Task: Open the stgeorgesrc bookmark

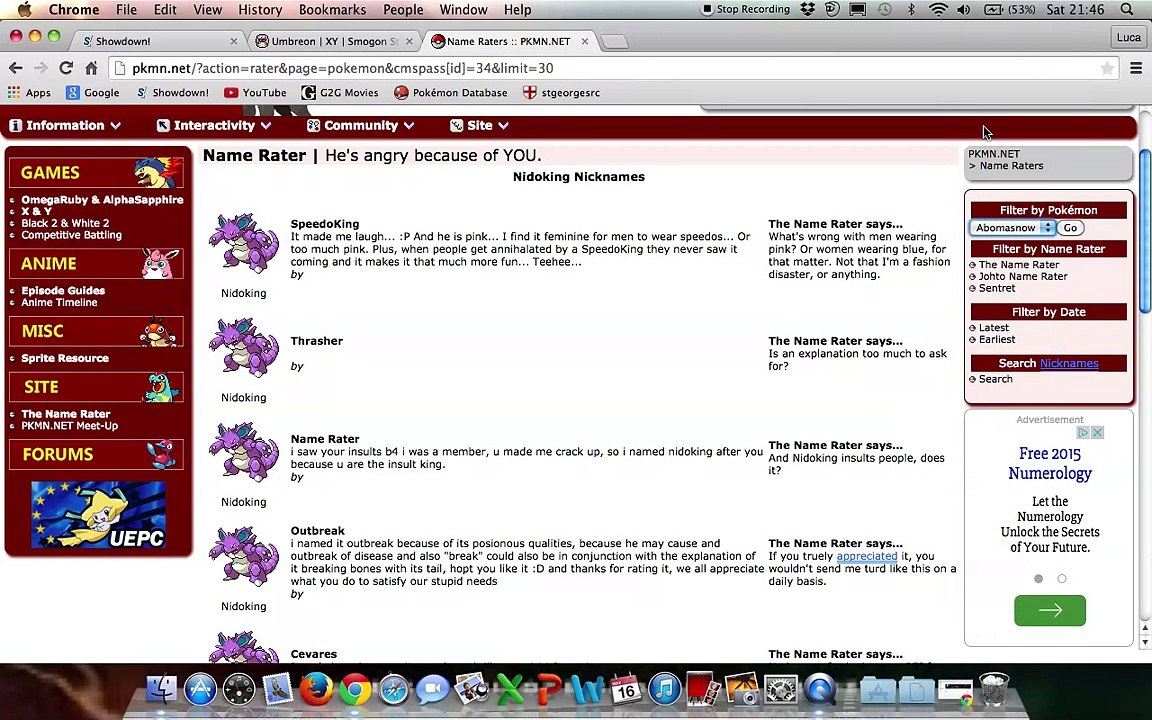Action: [561, 93]
